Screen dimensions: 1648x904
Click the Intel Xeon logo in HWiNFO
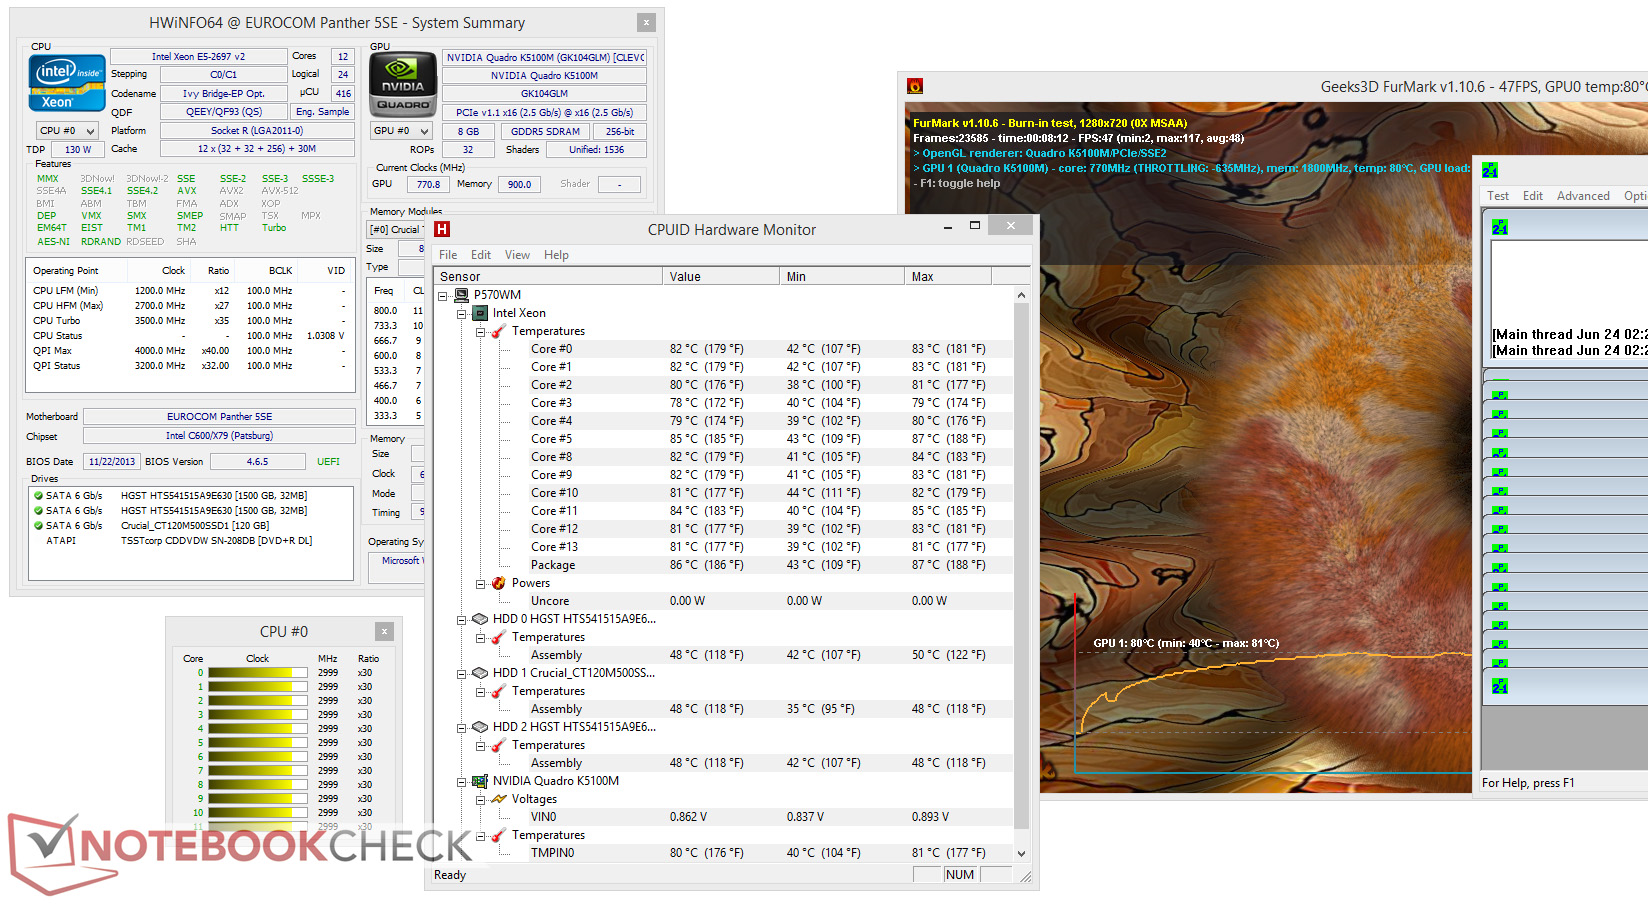tap(67, 82)
